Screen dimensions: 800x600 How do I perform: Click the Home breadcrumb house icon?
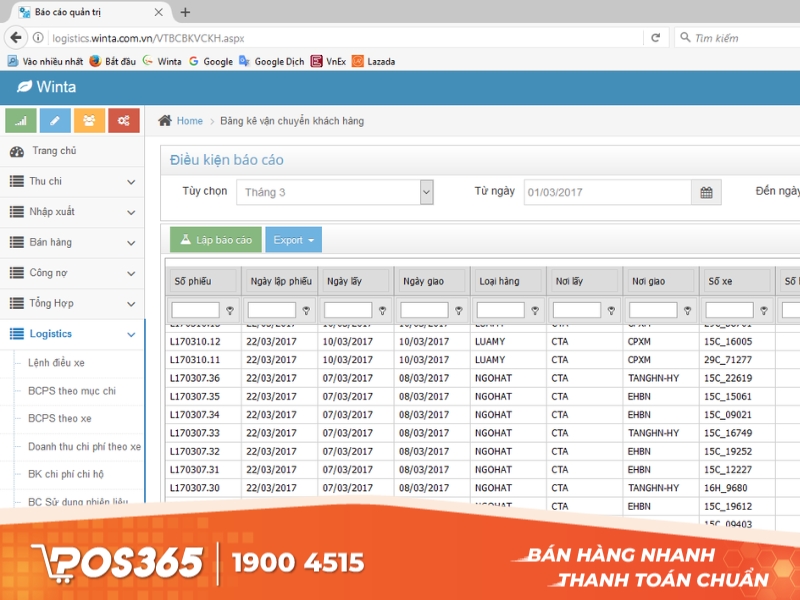pyautogui.click(x=164, y=120)
